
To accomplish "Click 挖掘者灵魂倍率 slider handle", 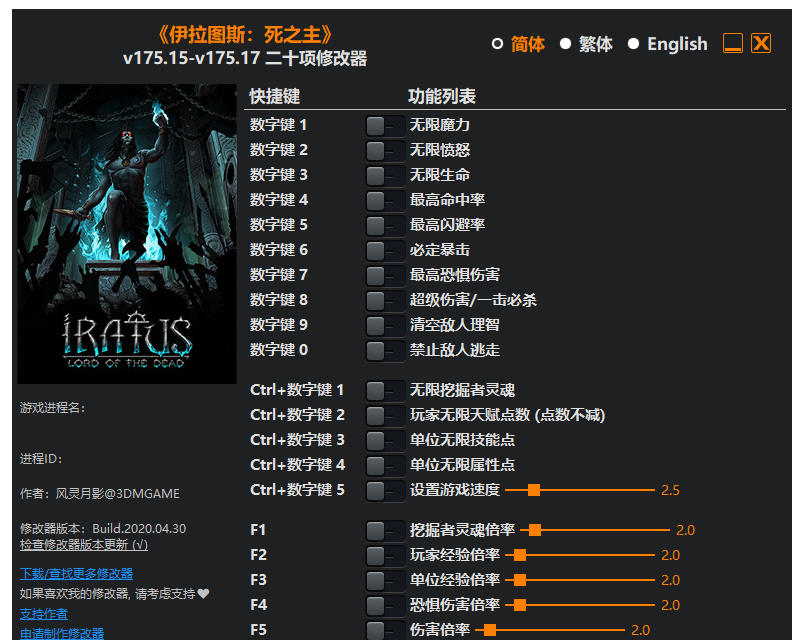I will (x=535, y=530).
